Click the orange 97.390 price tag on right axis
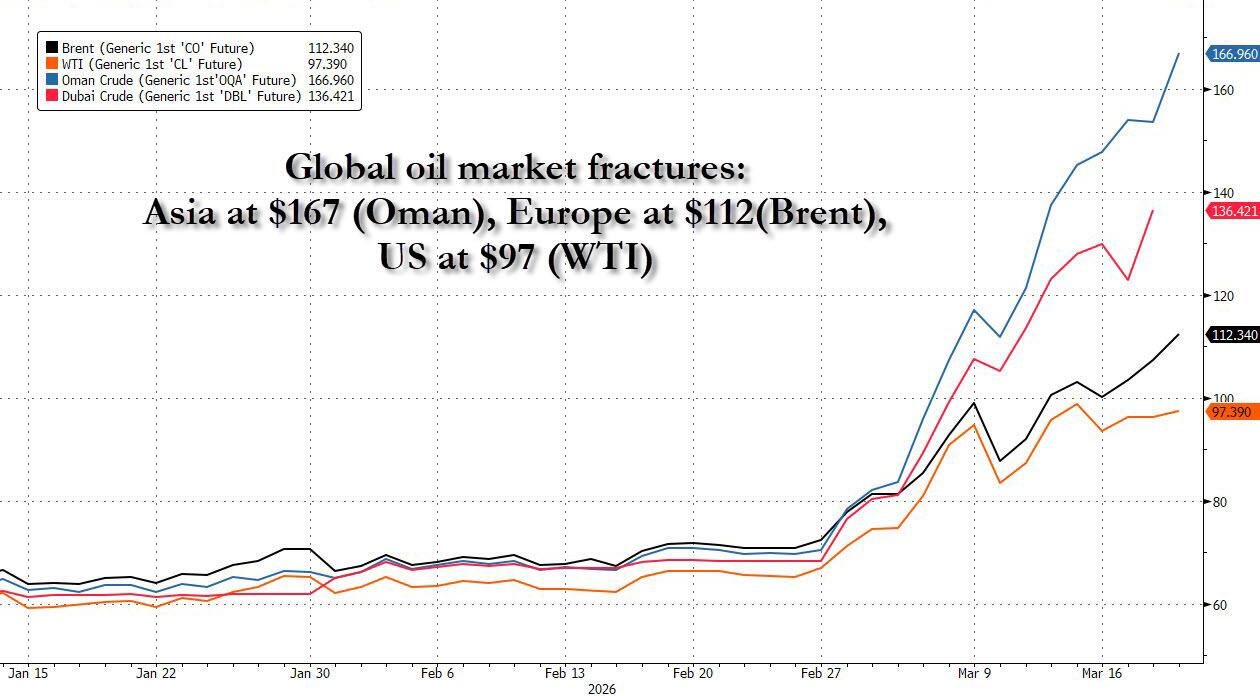 click(x=1232, y=412)
